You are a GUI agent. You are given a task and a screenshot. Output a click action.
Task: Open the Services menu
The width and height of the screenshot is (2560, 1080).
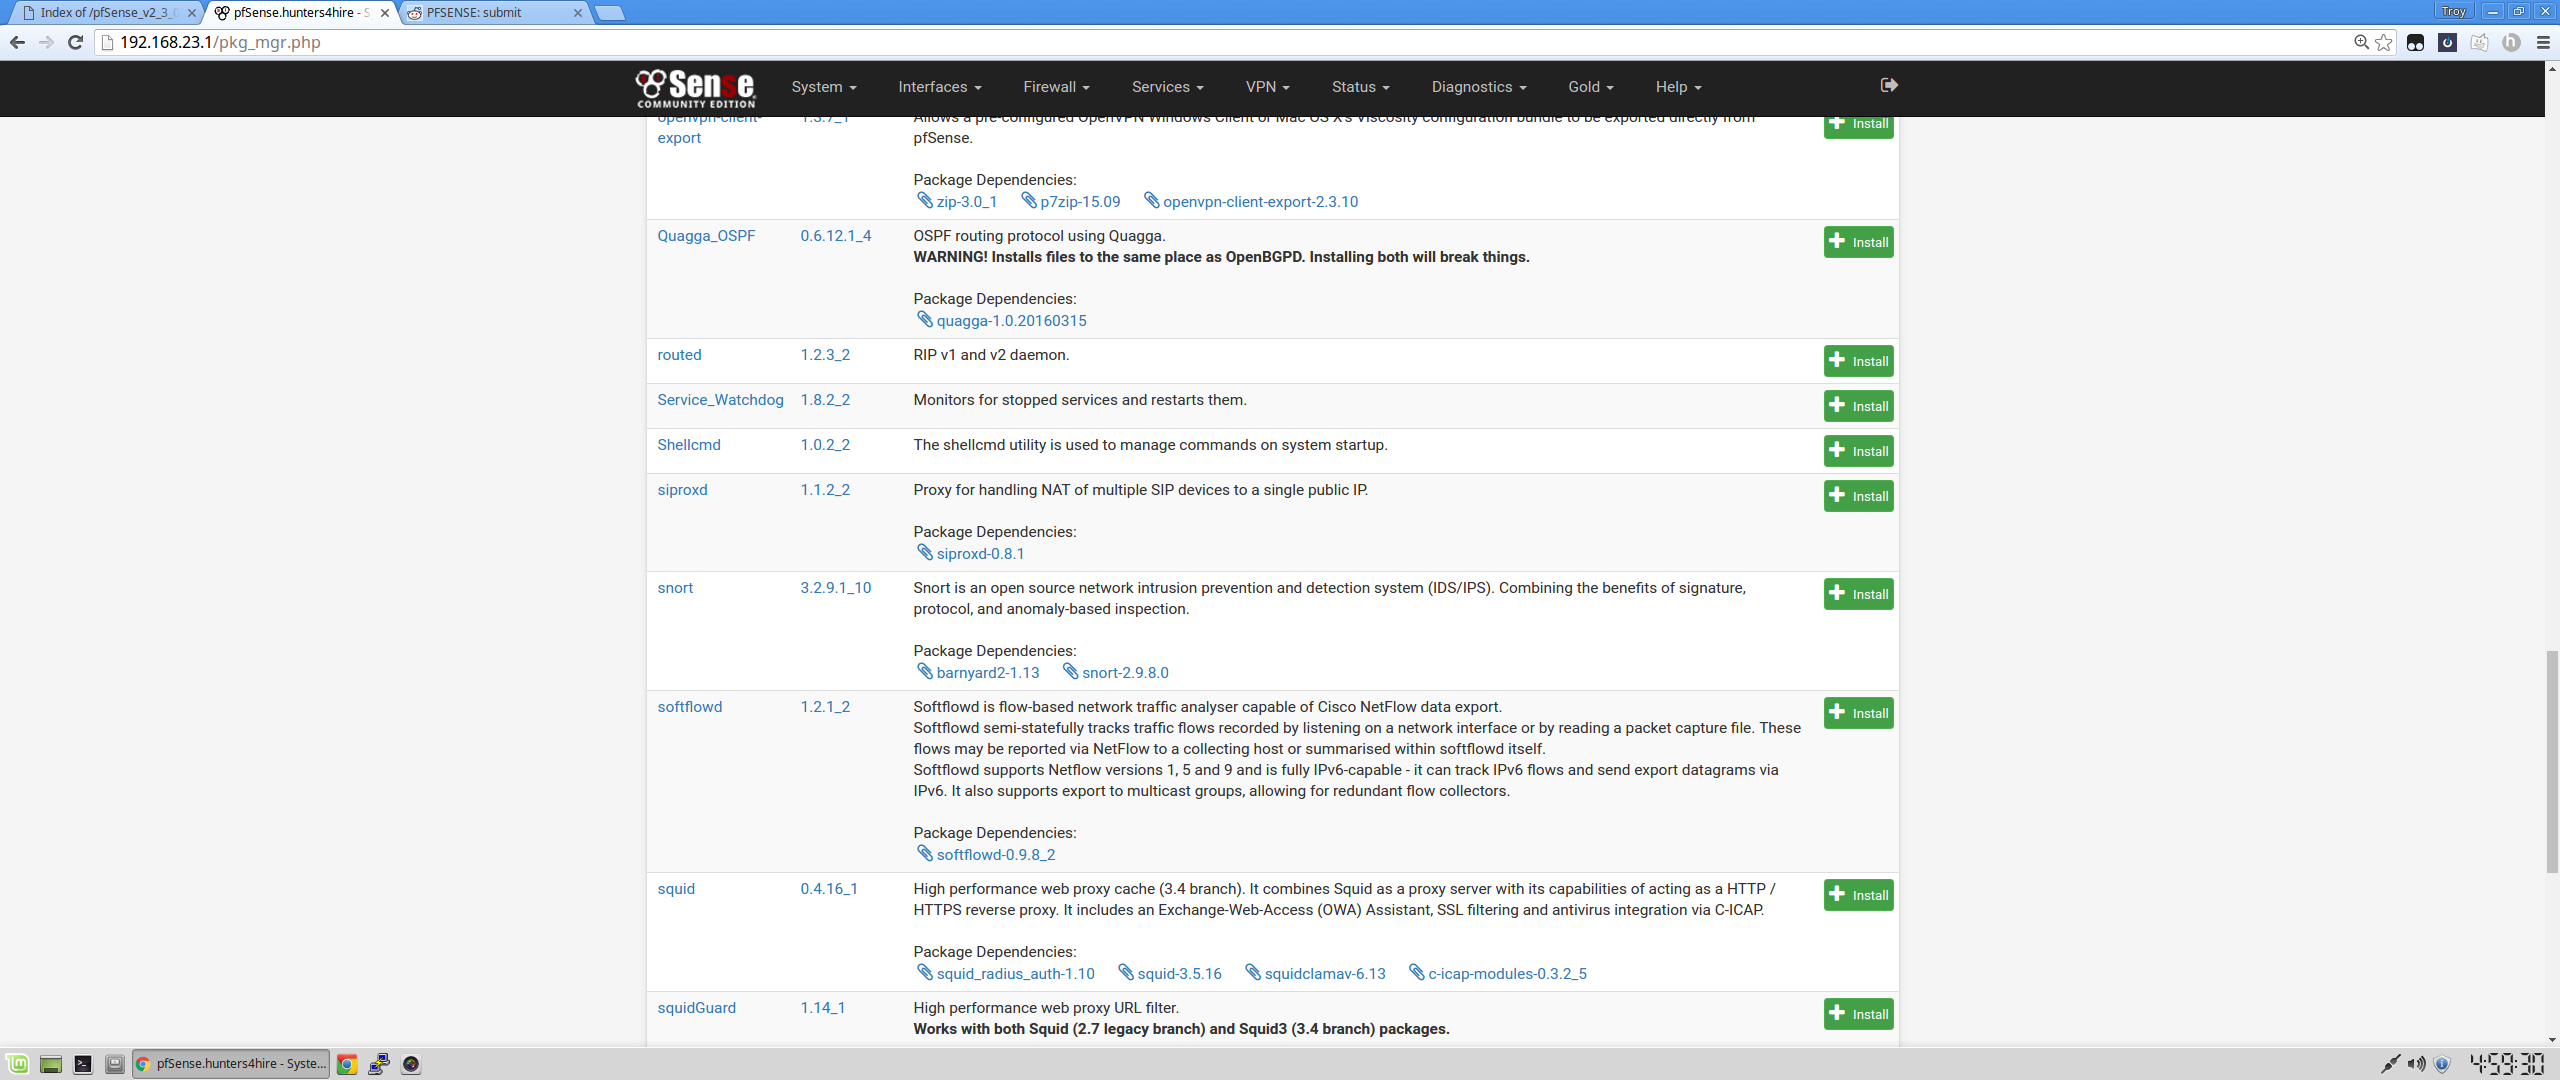pos(1166,87)
